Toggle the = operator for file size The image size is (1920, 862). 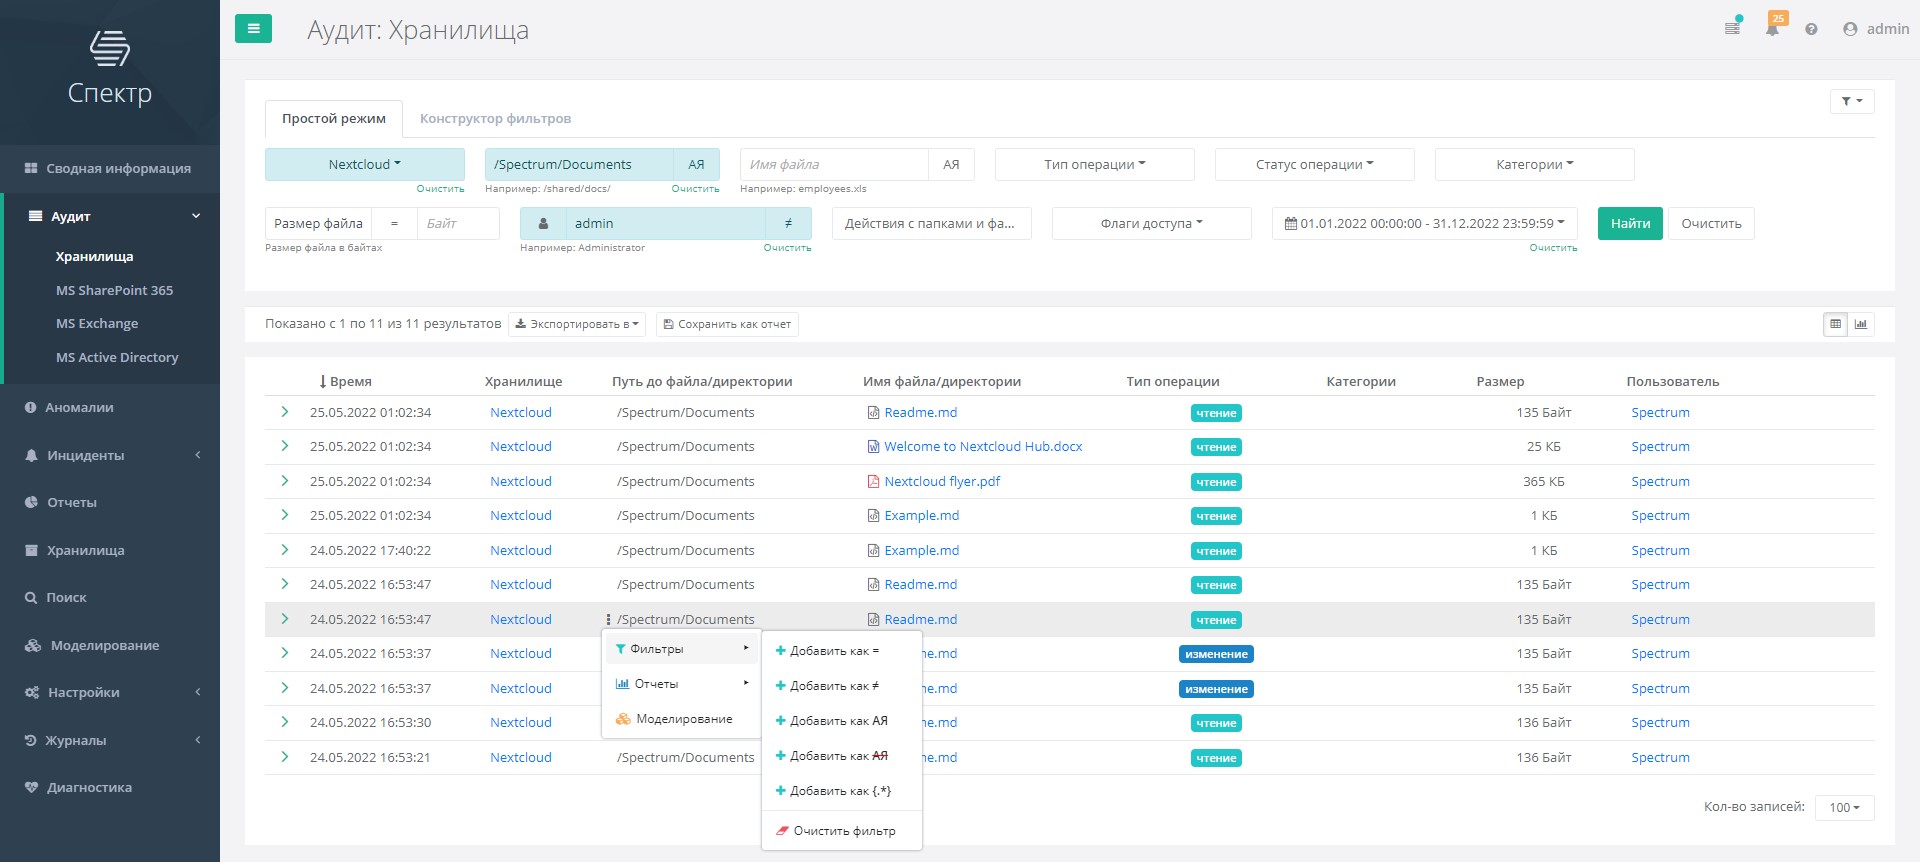coord(394,224)
